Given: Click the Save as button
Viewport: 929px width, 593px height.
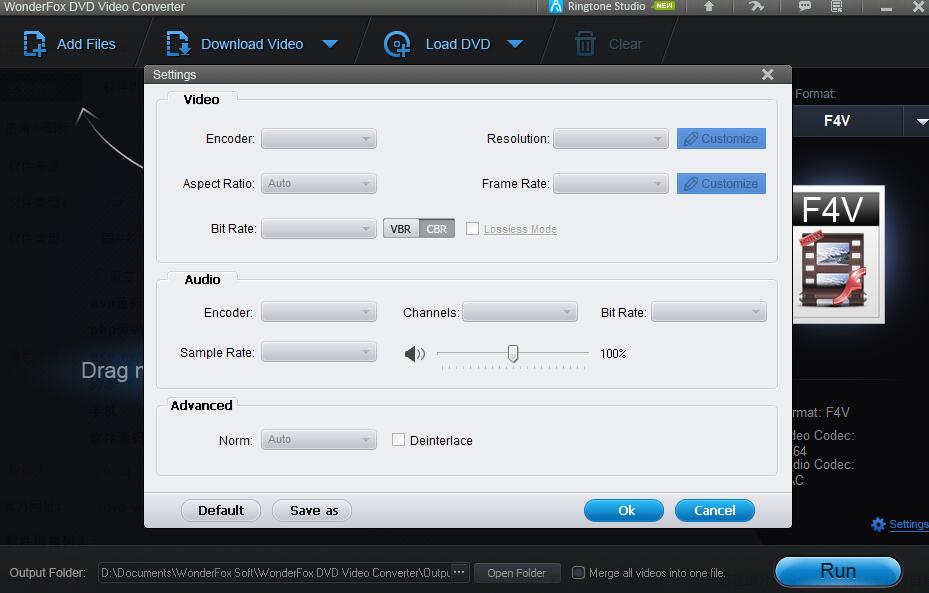Looking at the screenshot, I should pyautogui.click(x=312, y=510).
